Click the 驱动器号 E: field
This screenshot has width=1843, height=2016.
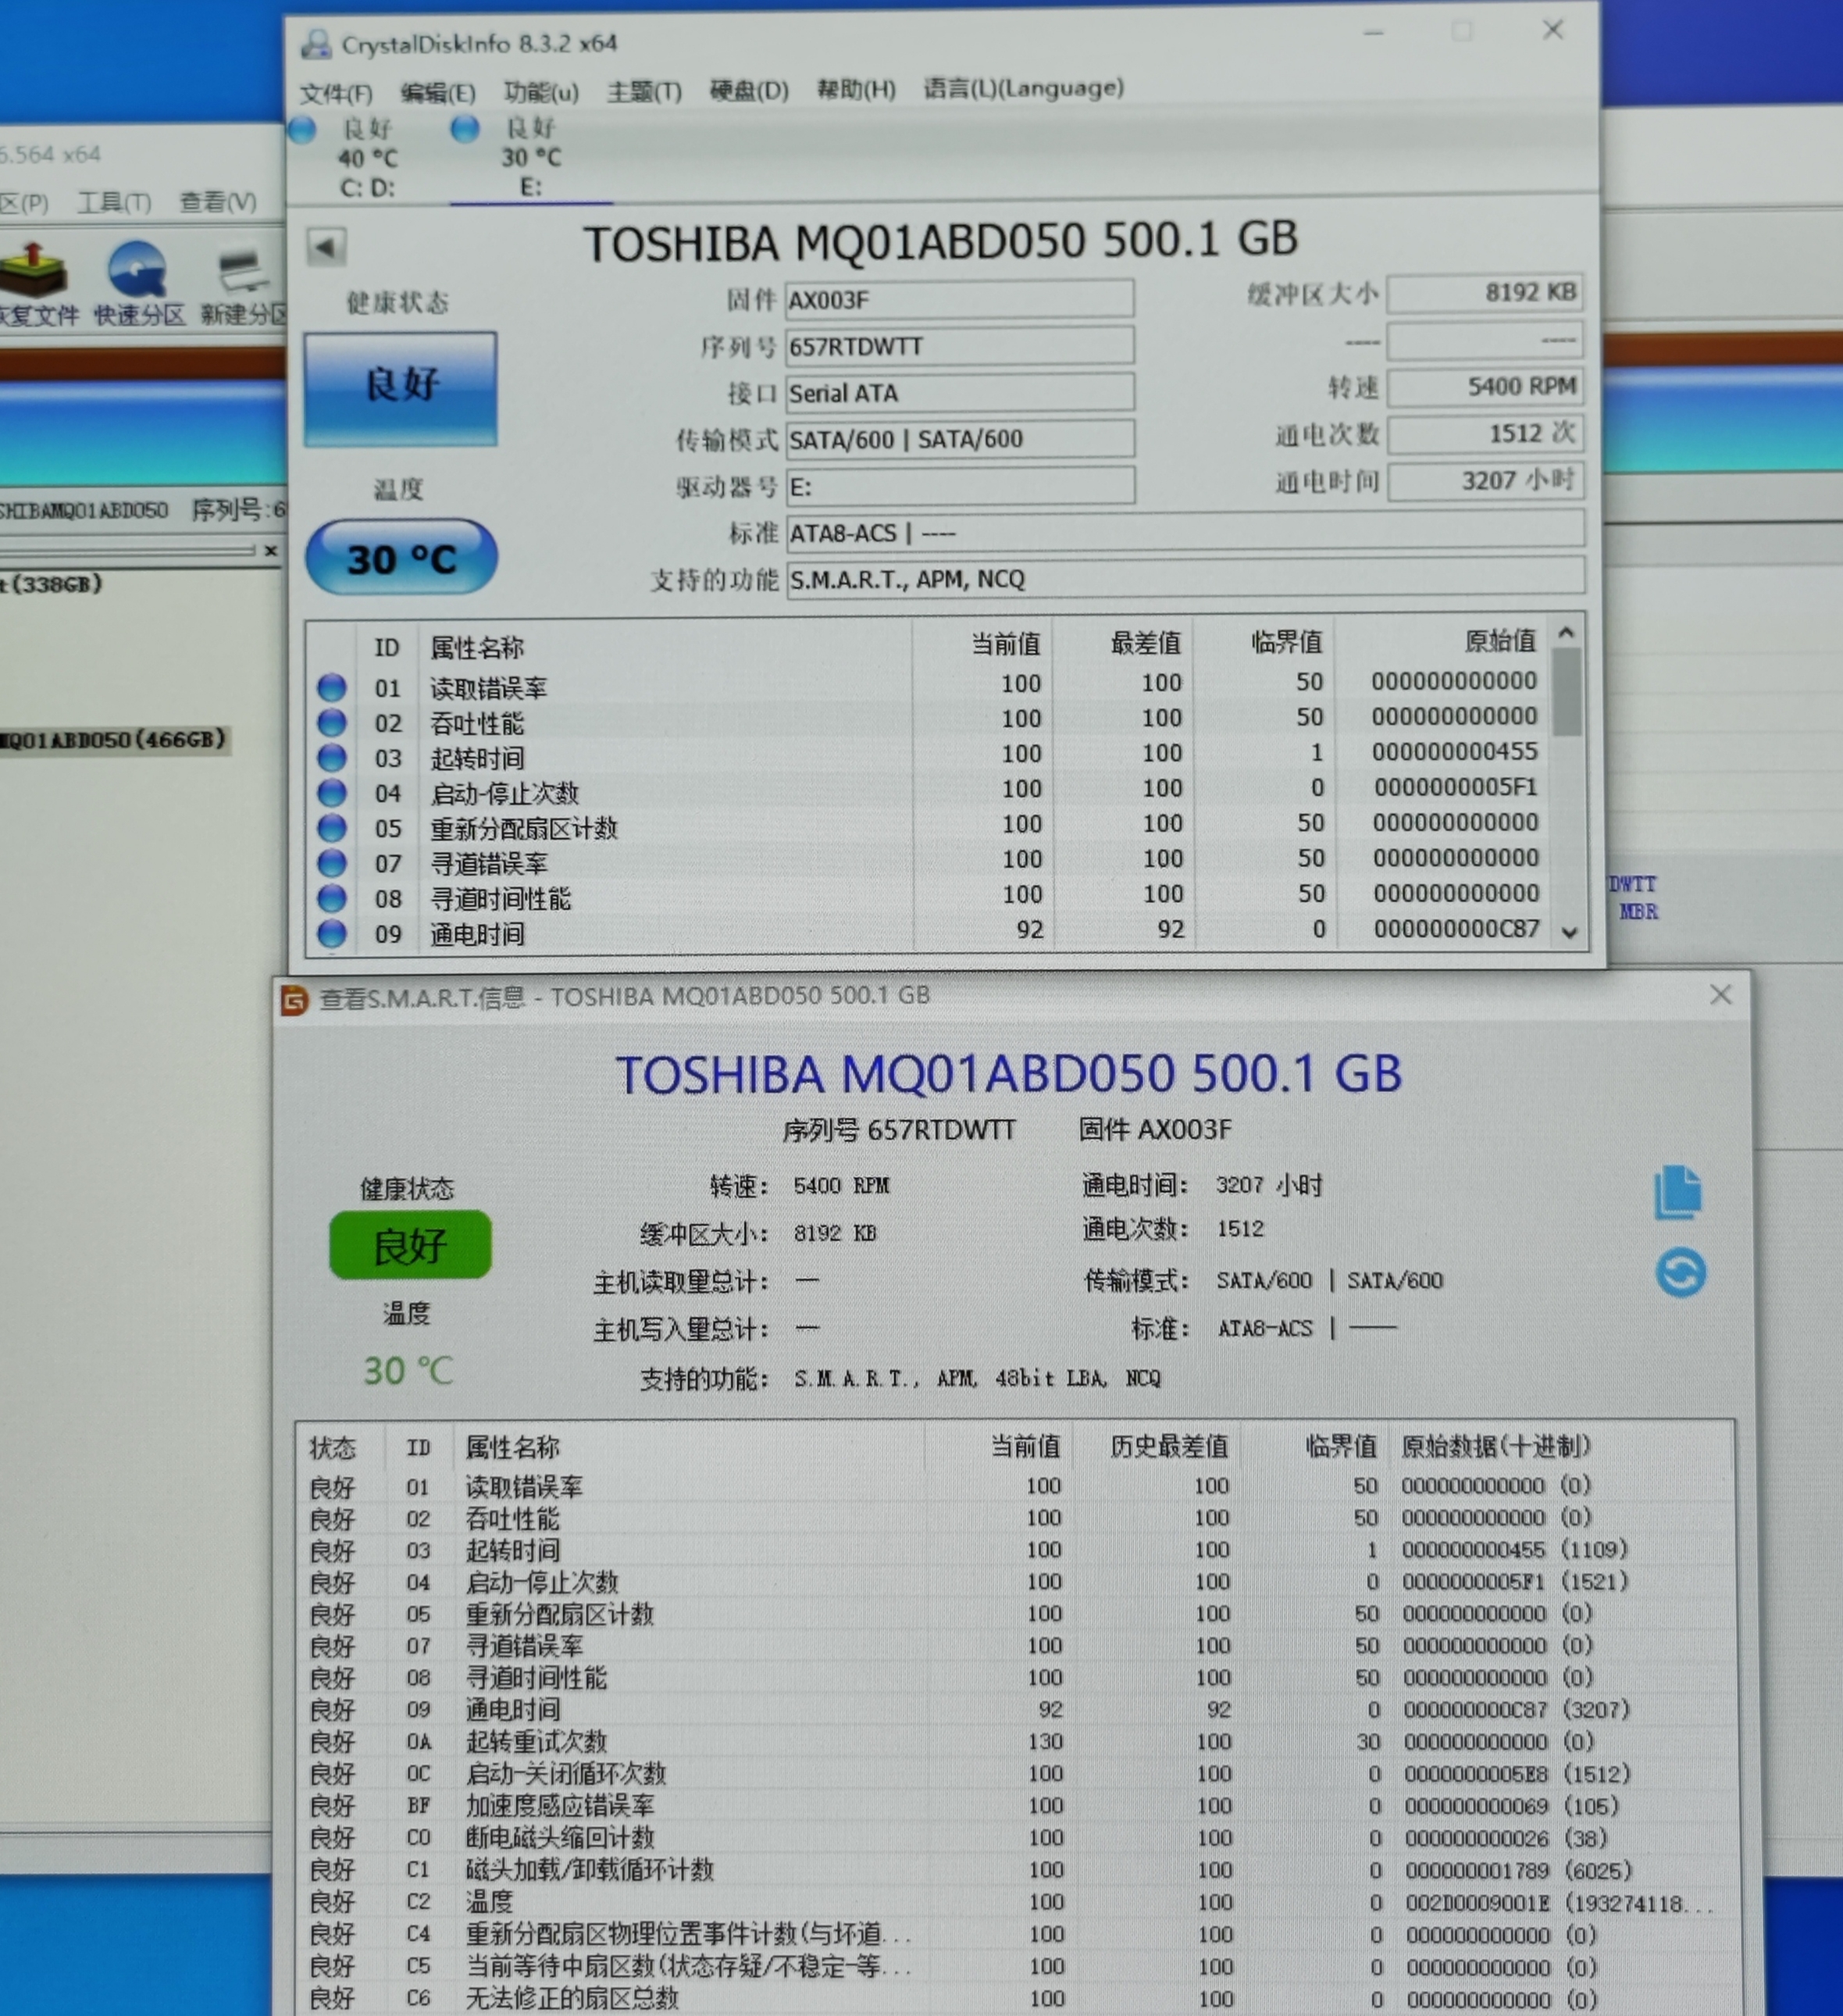960,486
